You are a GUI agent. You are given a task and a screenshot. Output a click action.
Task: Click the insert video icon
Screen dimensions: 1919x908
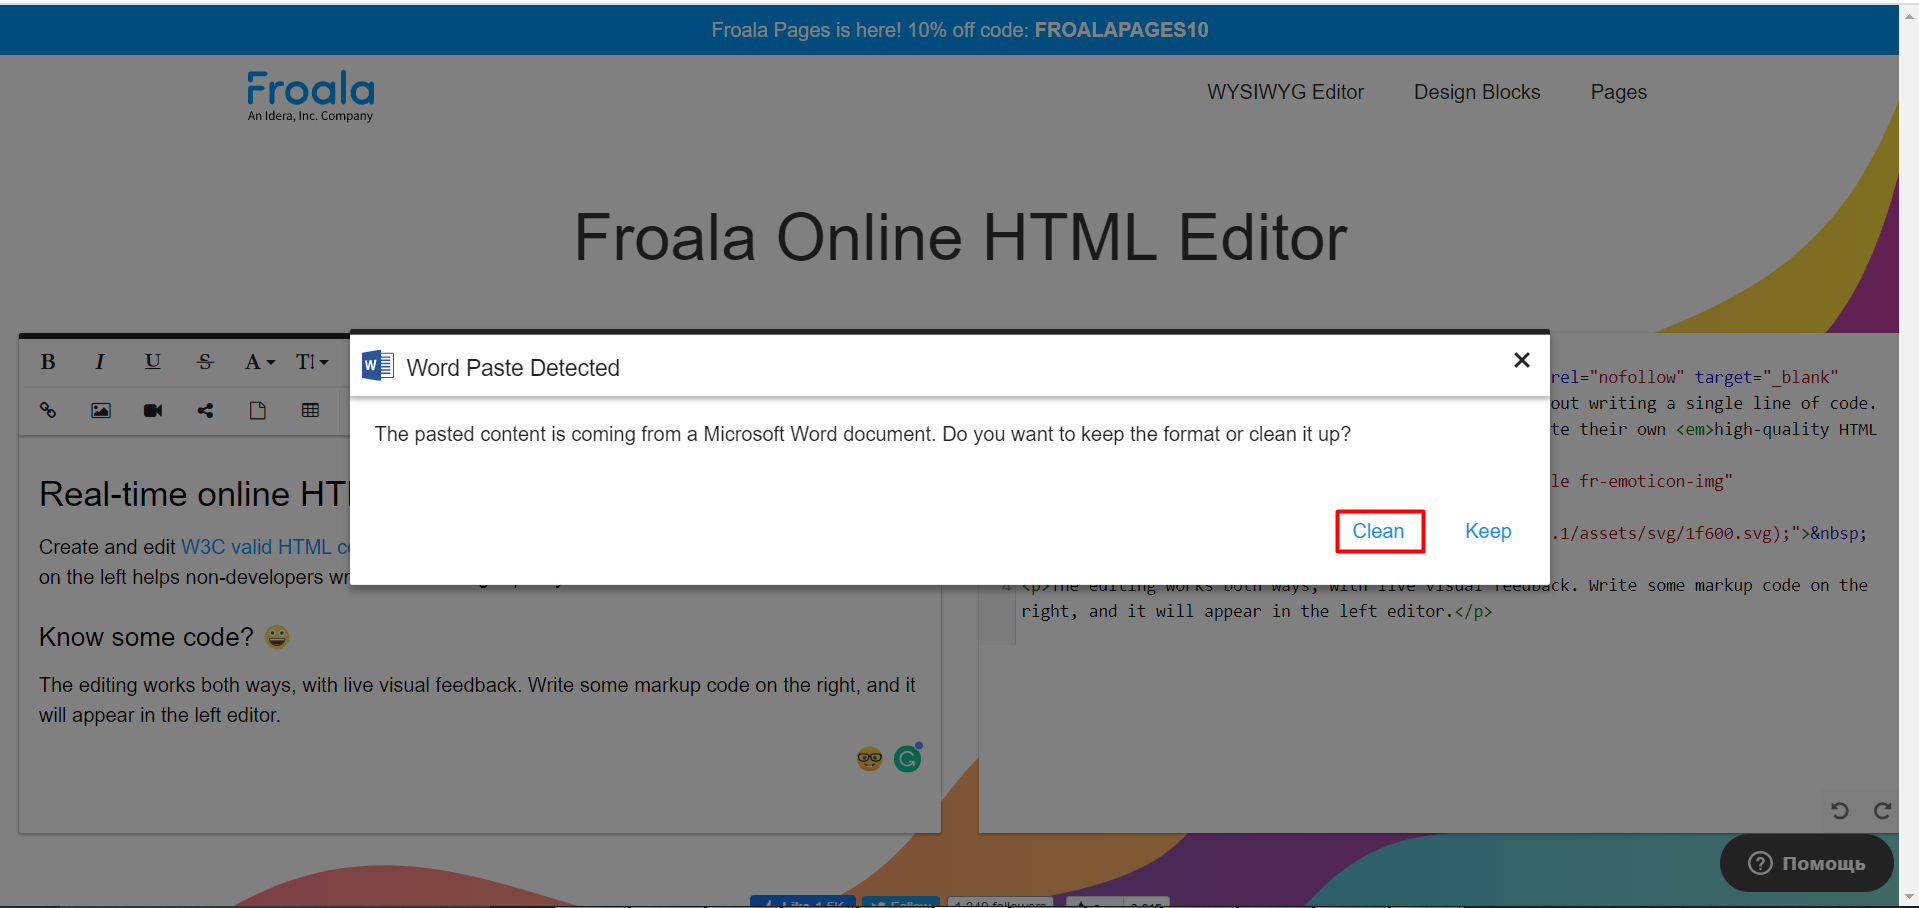(153, 411)
